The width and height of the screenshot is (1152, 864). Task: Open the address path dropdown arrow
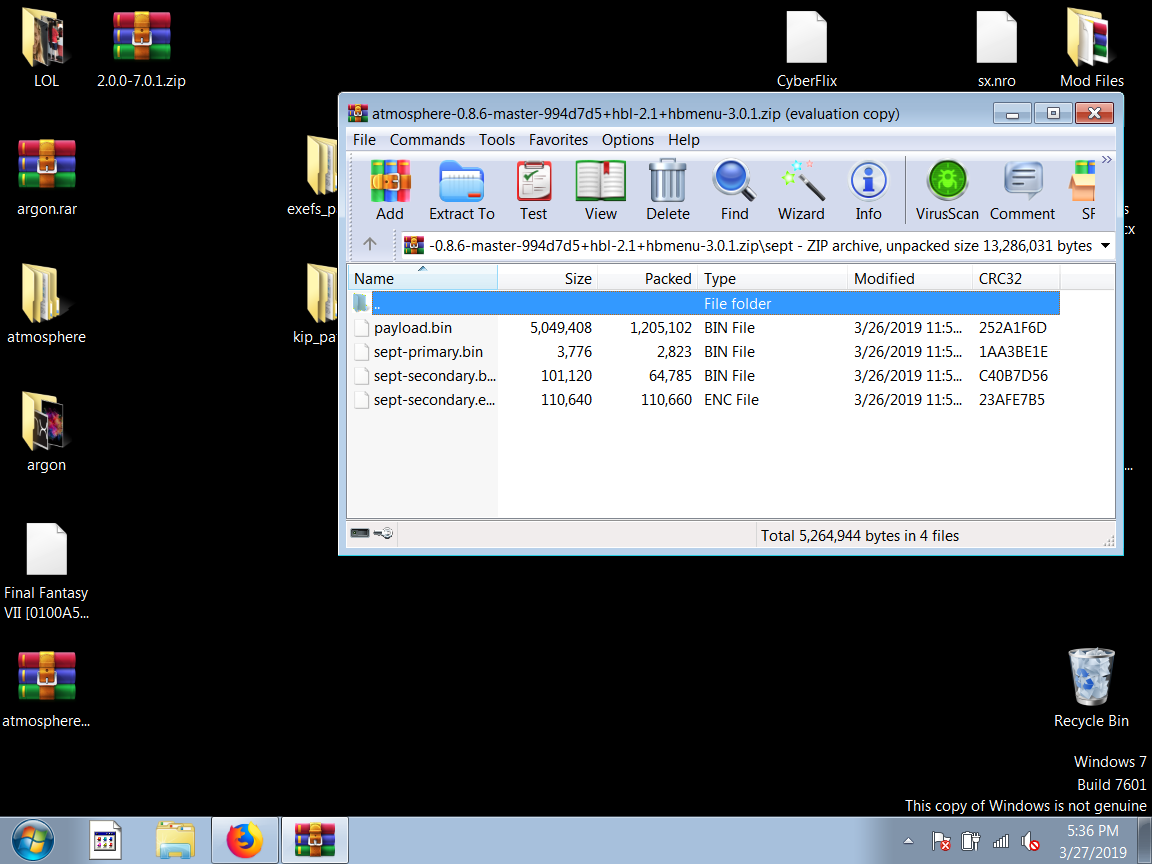point(1105,245)
